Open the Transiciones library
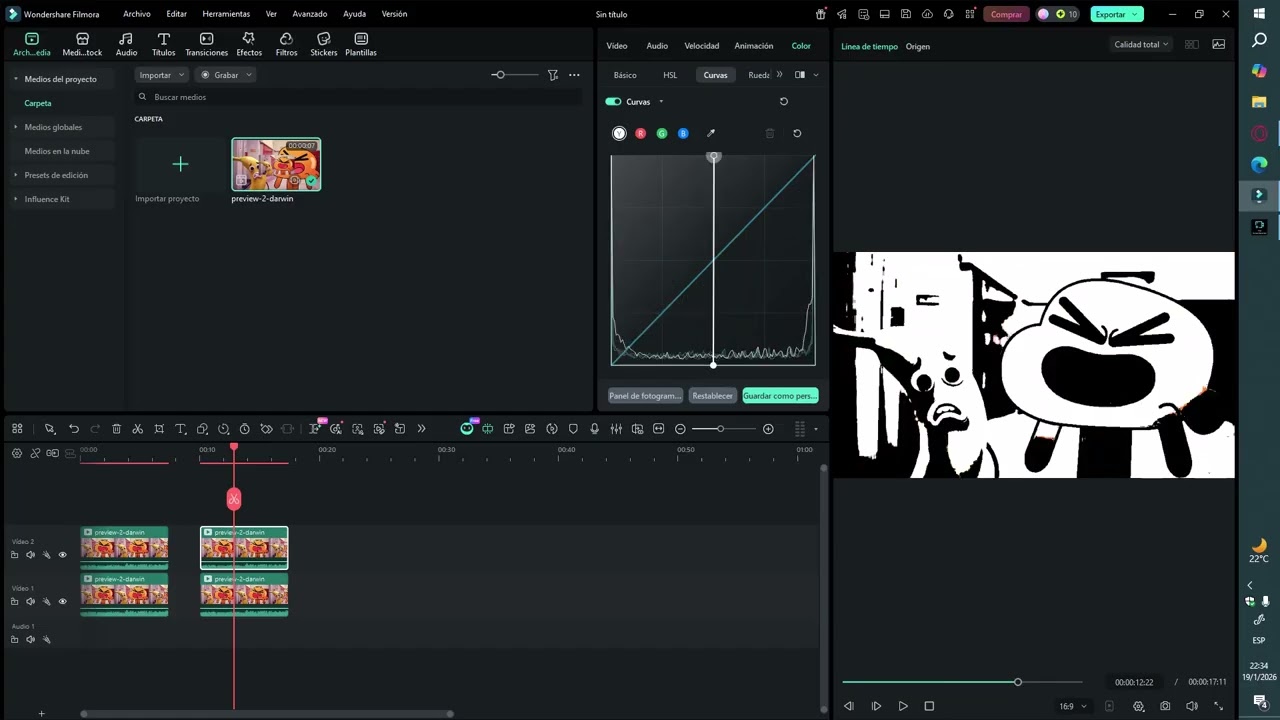The height and width of the screenshot is (720, 1280). click(206, 44)
